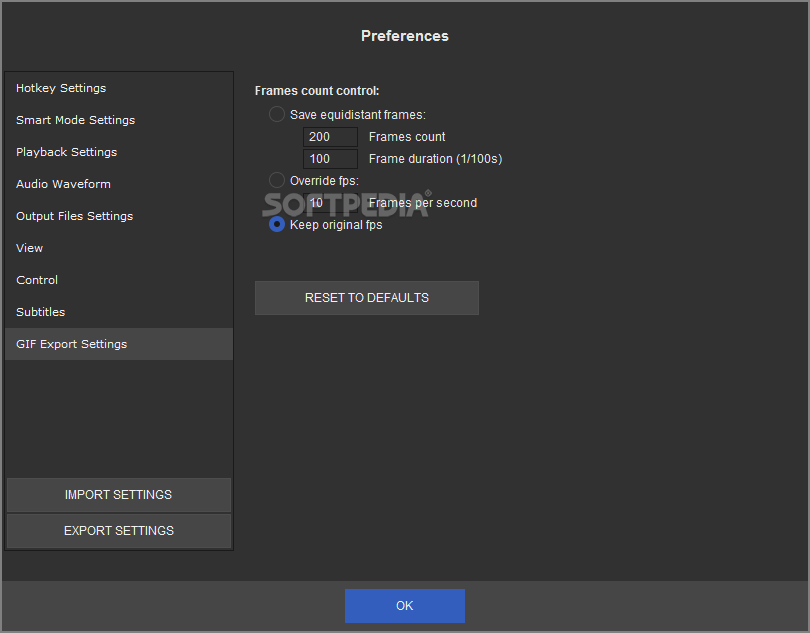This screenshot has height=633, width=810.
Task: Click RESET TO DEFAULTS button
Action: pyautogui.click(x=367, y=298)
